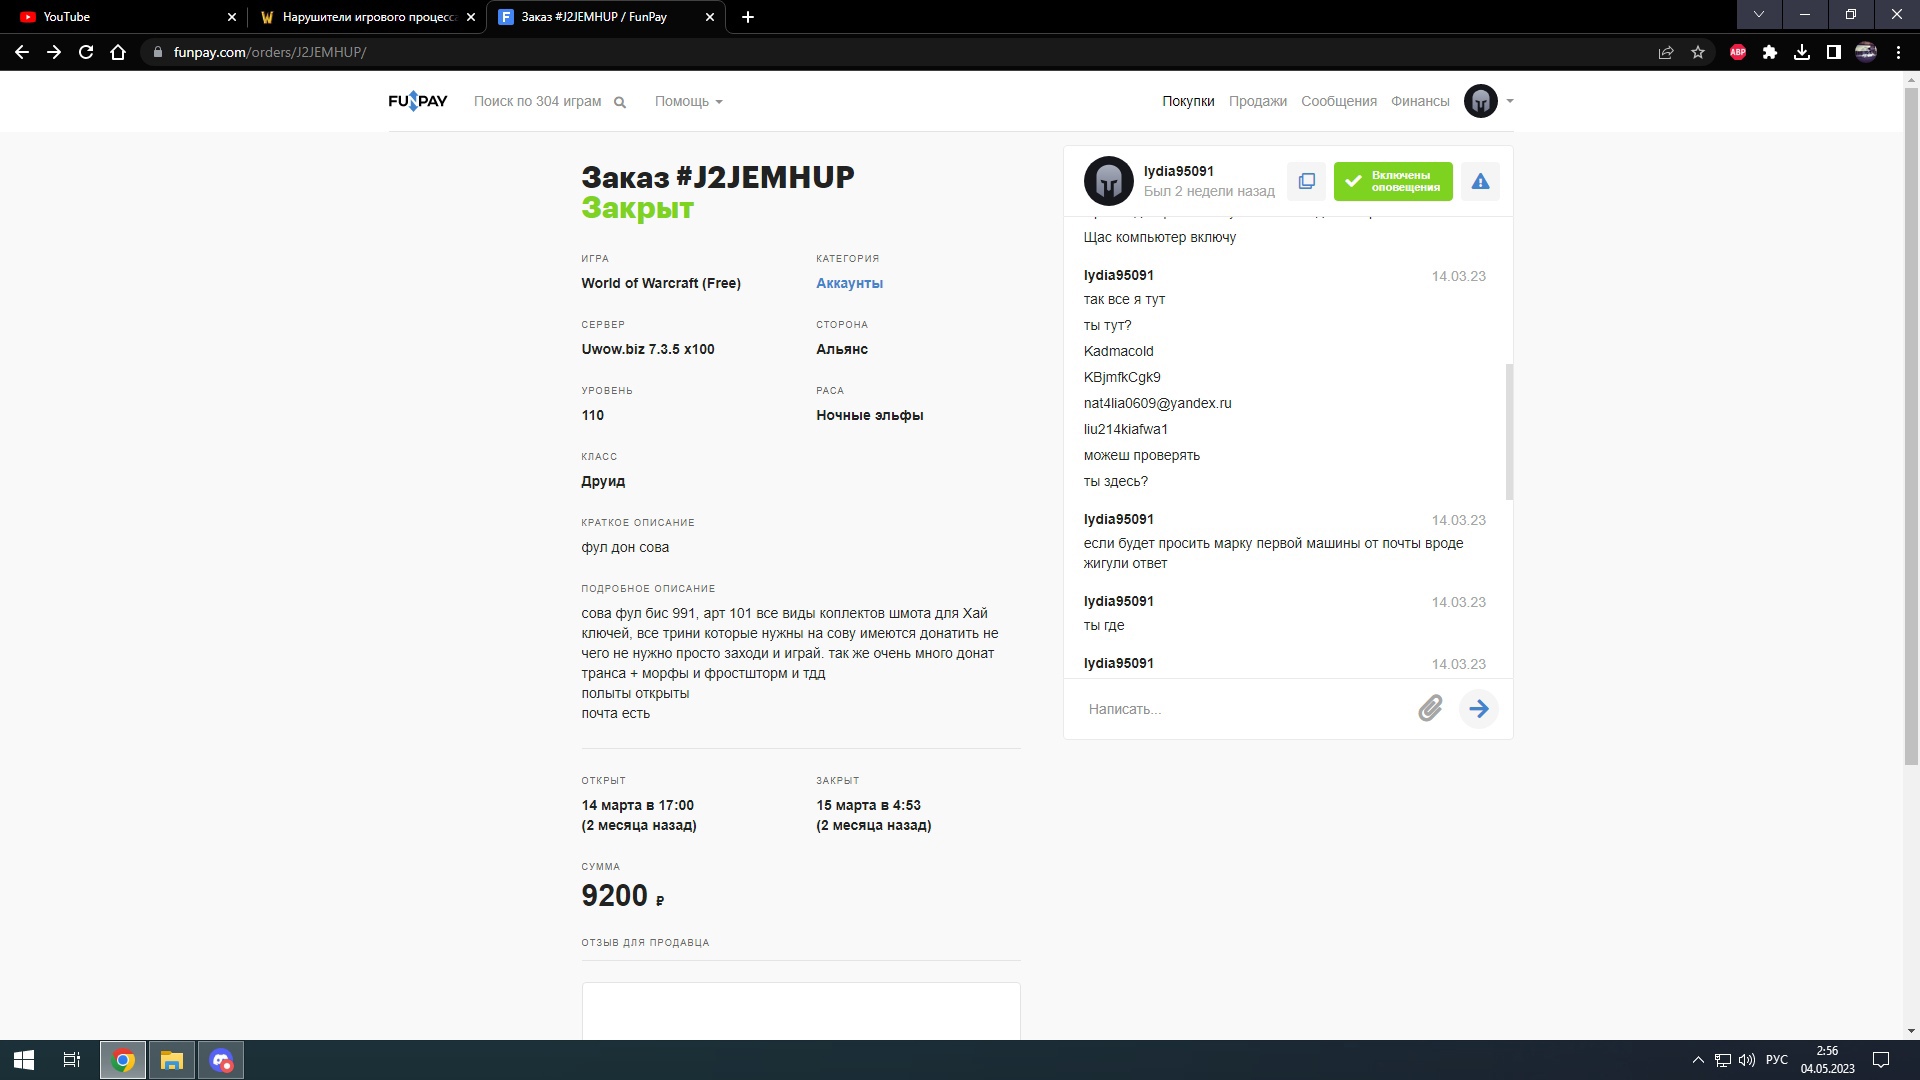View site lock info in address bar
The width and height of the screenshot is (1920, 1080).
tap(157, 52)
